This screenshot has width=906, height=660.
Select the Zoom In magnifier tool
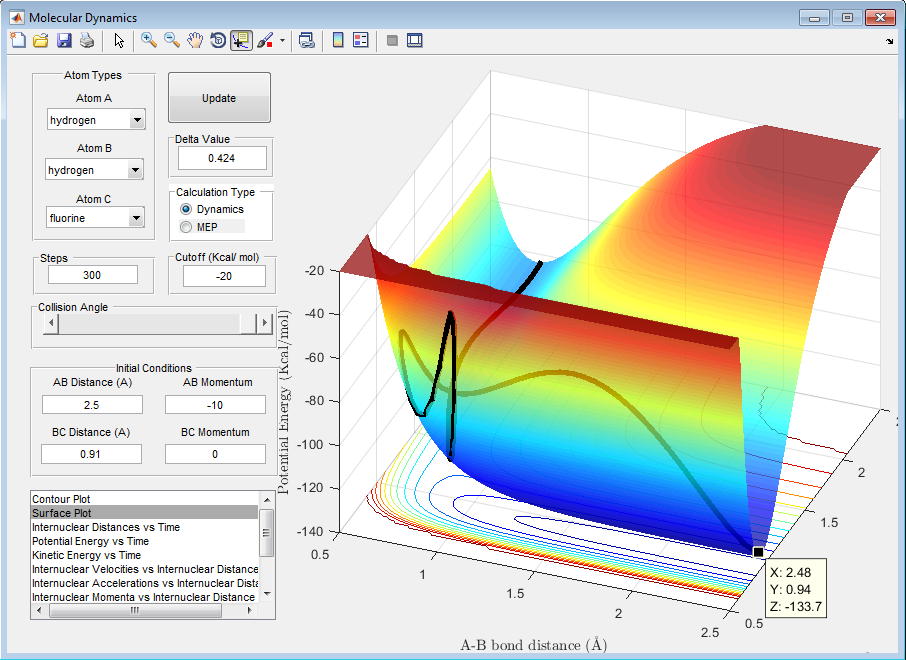pyautogui.click(x=149, y=41)
